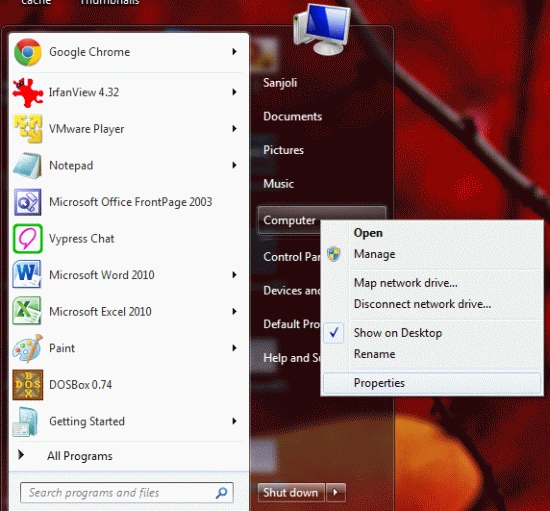Expand IrfanView 4.32 jump list arrow
The image size is (550, 511).
(234, 92)
